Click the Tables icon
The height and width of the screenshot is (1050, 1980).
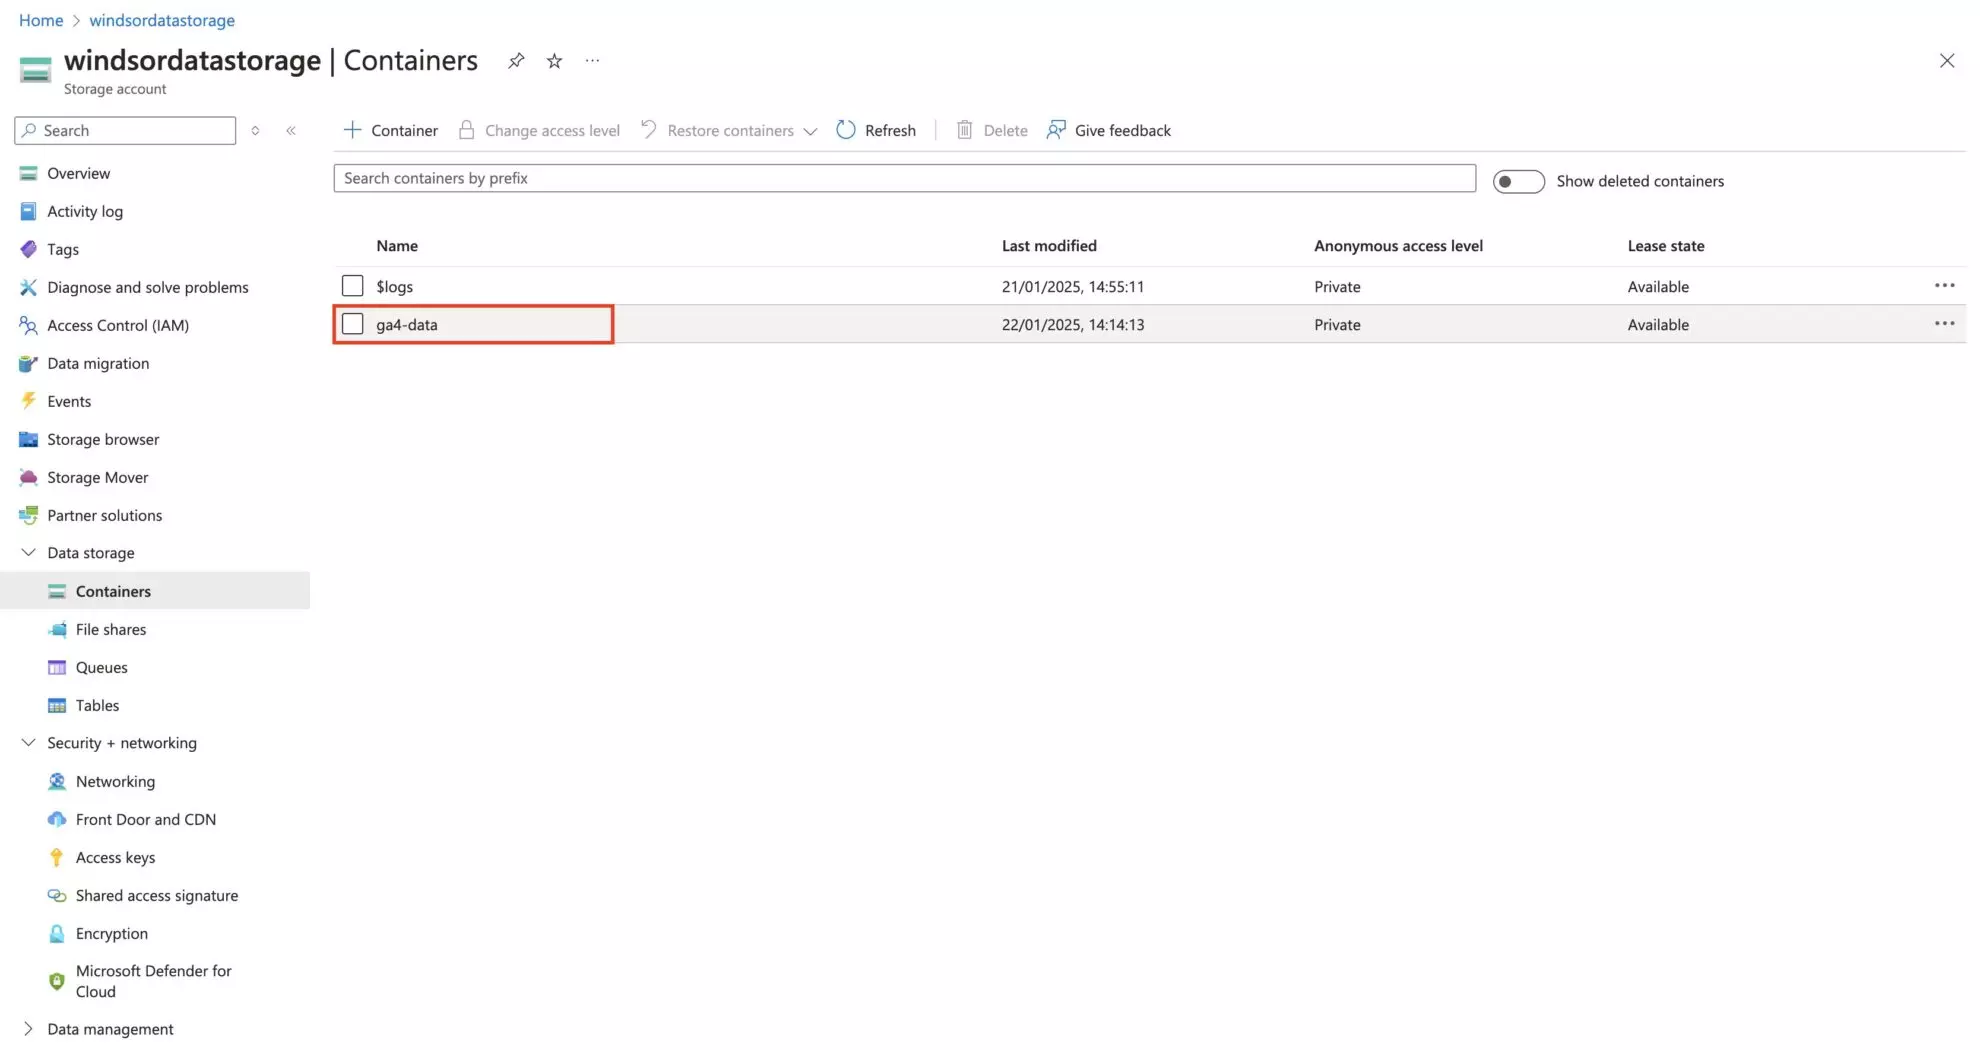(x=57, y=705)
